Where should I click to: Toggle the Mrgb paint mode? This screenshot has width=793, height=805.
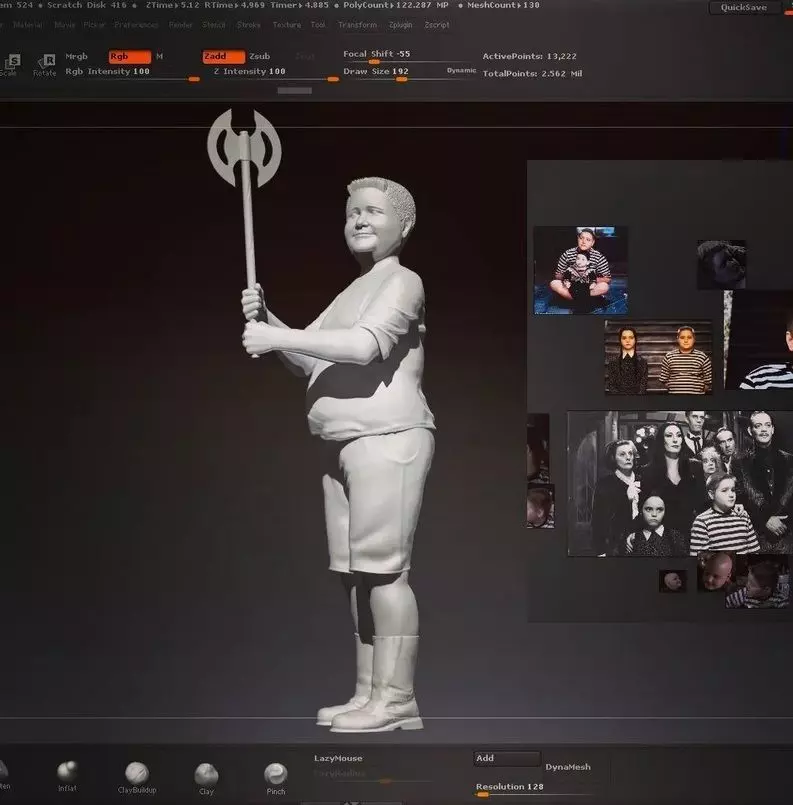click(x=76, y=56)
